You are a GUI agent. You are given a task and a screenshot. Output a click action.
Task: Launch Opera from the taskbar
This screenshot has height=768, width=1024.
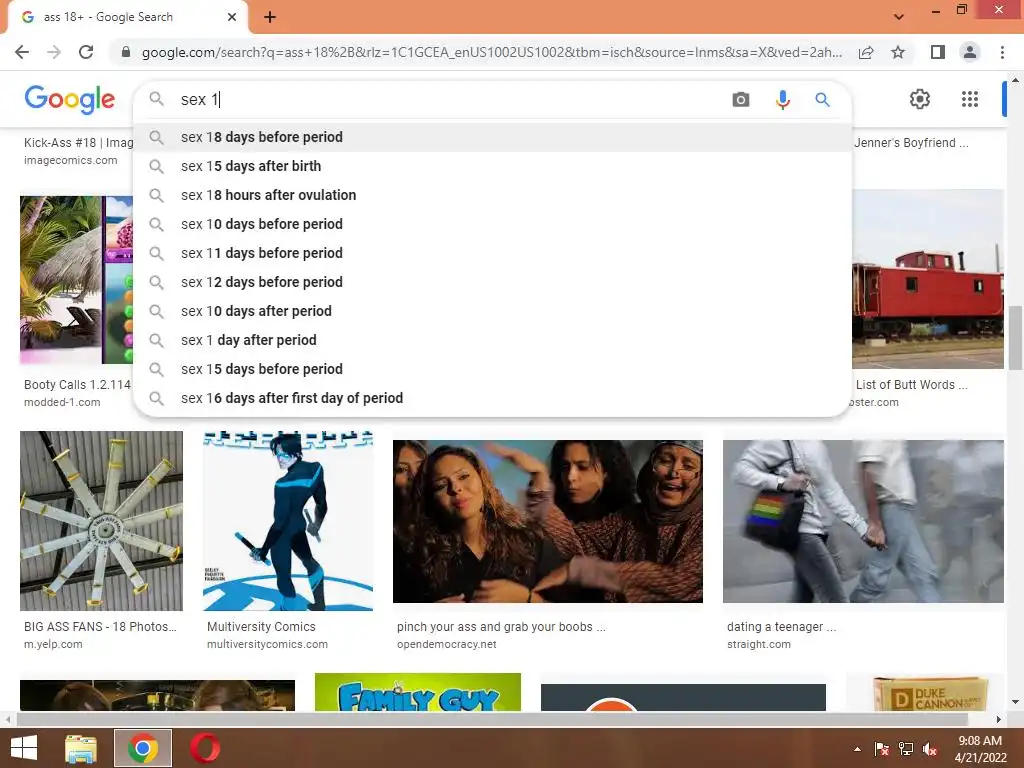point(205,748)
